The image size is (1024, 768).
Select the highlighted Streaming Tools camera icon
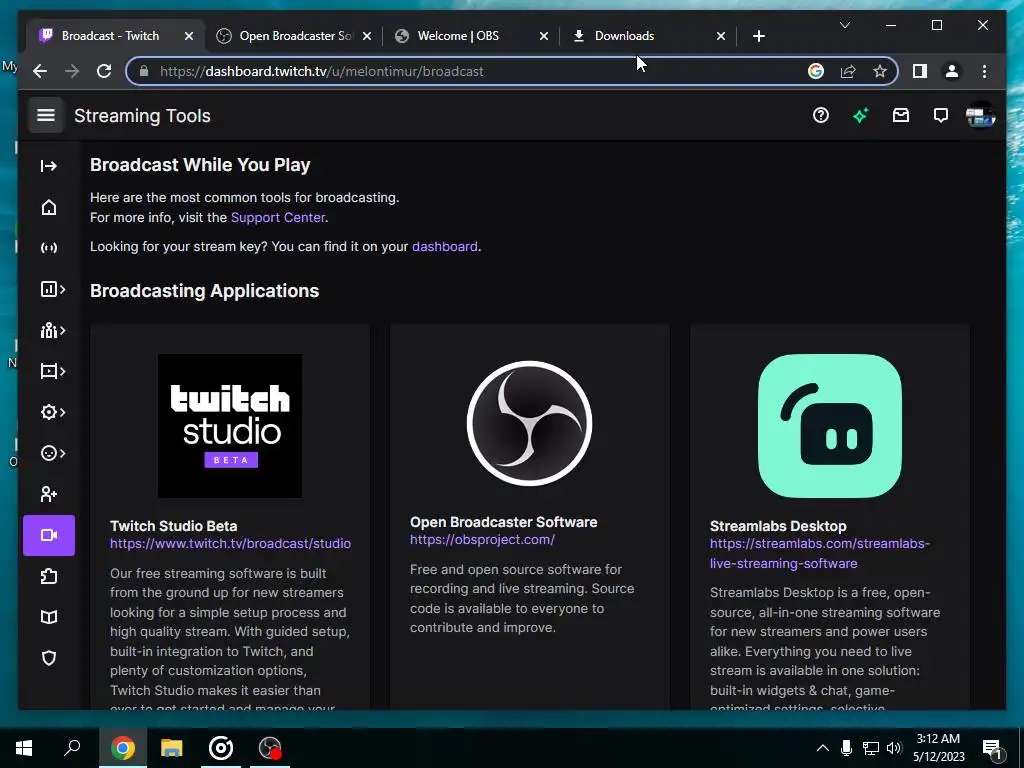tap(49, 536)
